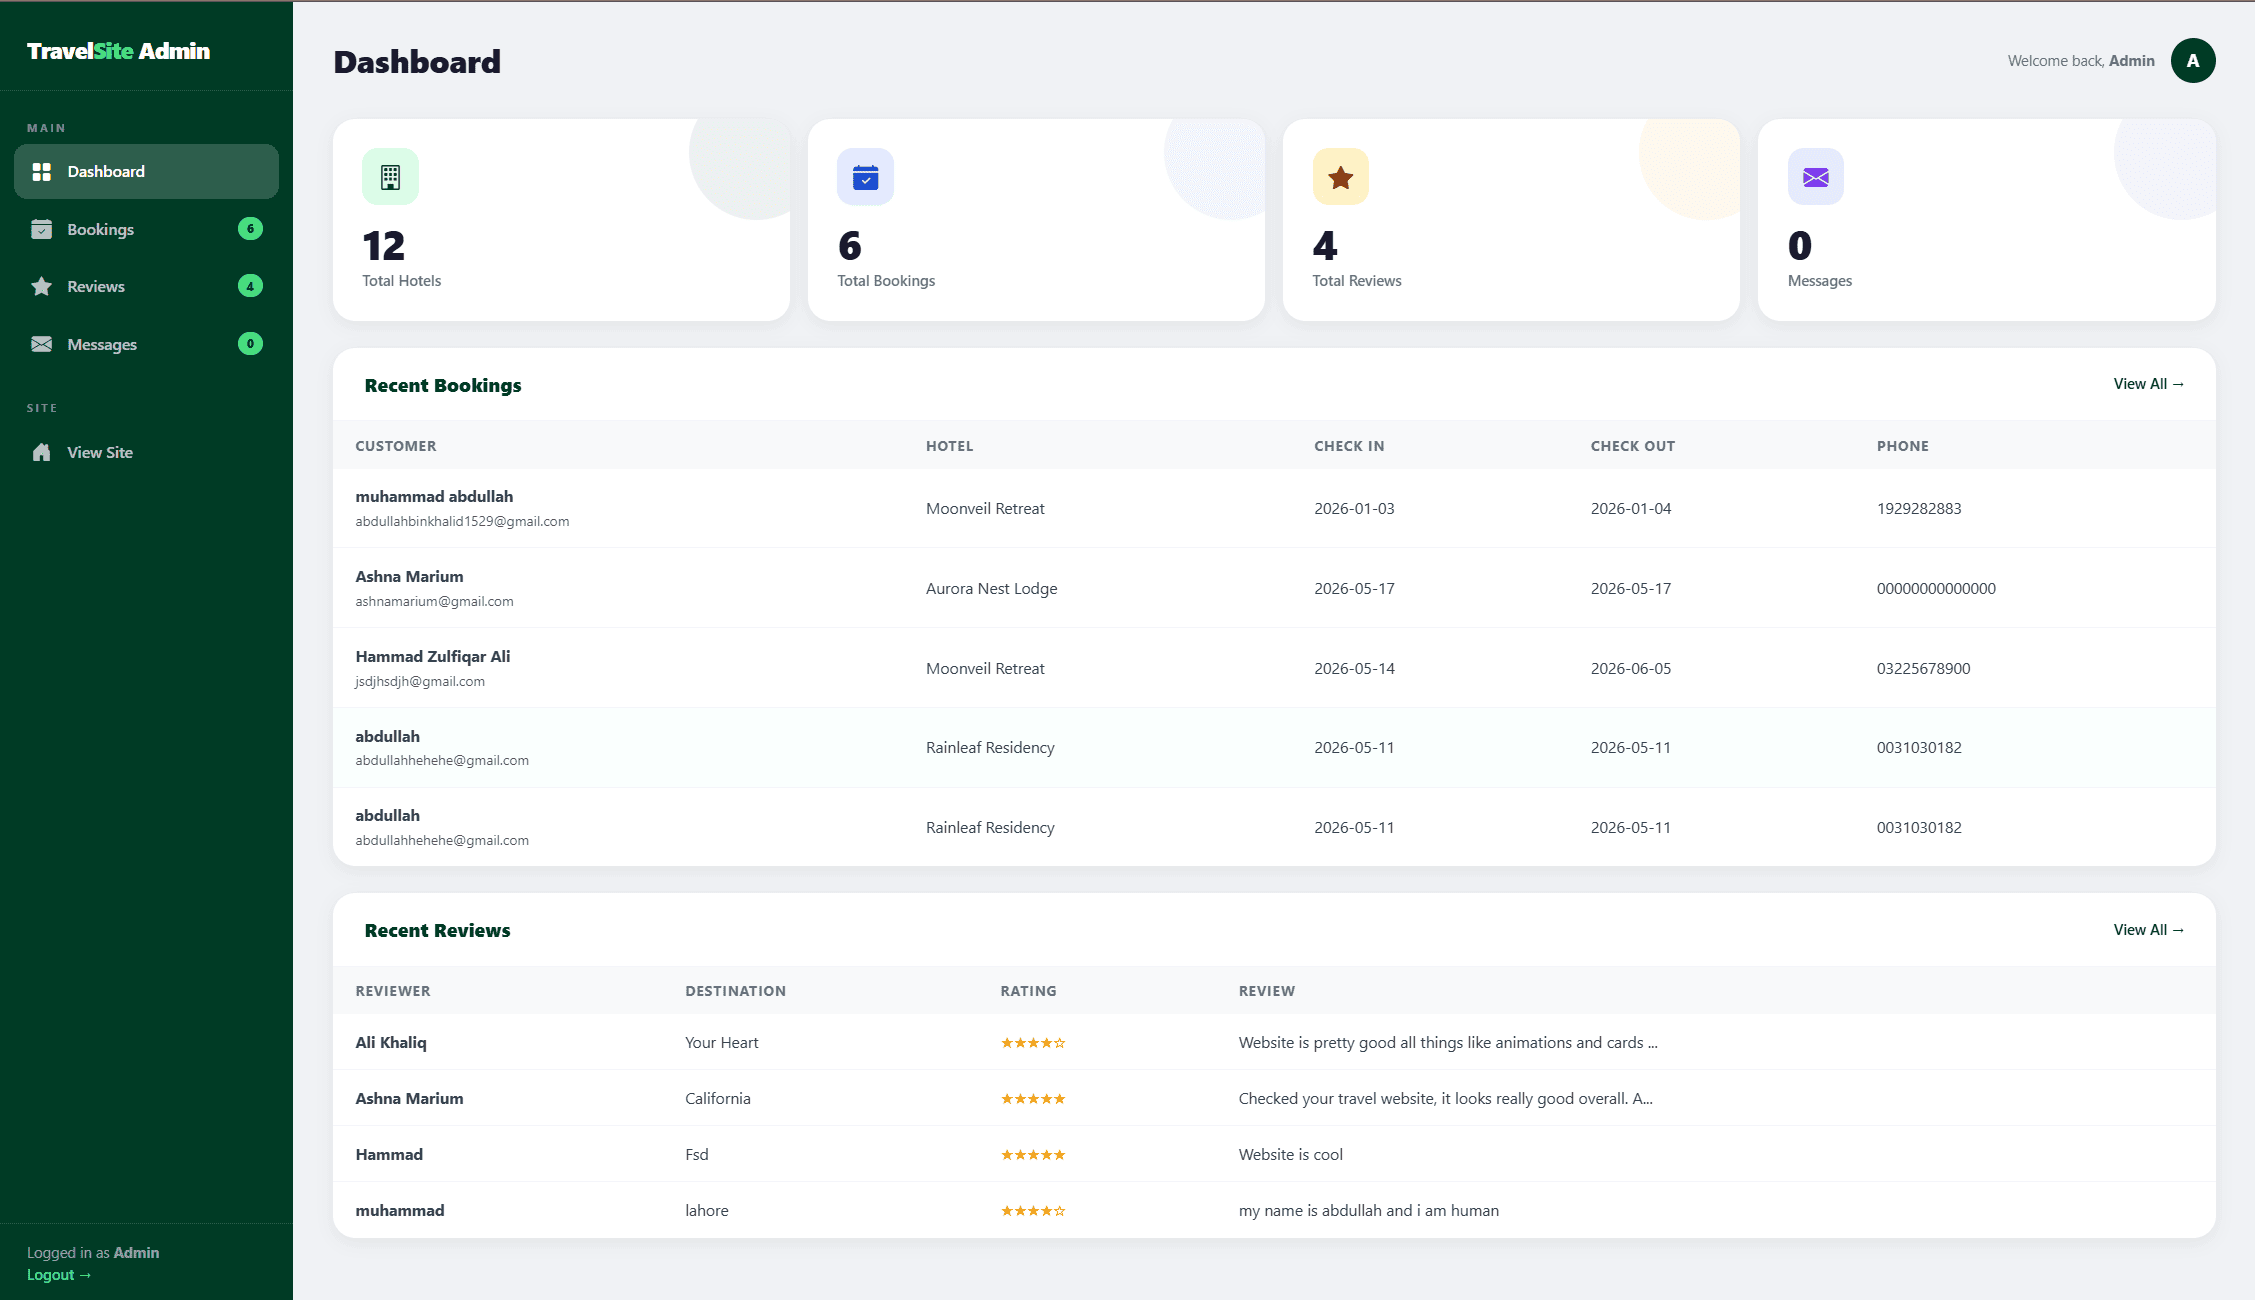Open the Total Bookings stat card
Screen dimensions: 2255x1300
1036,220
